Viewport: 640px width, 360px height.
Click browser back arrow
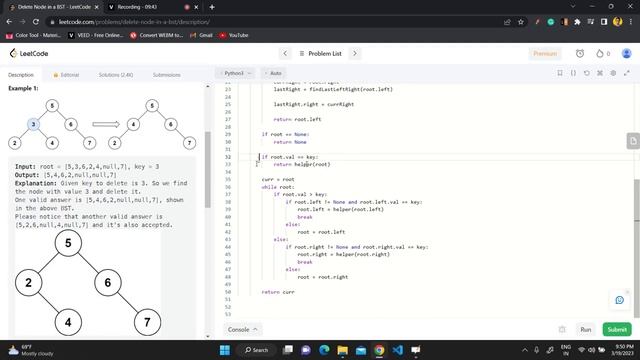click(x=9, y=22)
